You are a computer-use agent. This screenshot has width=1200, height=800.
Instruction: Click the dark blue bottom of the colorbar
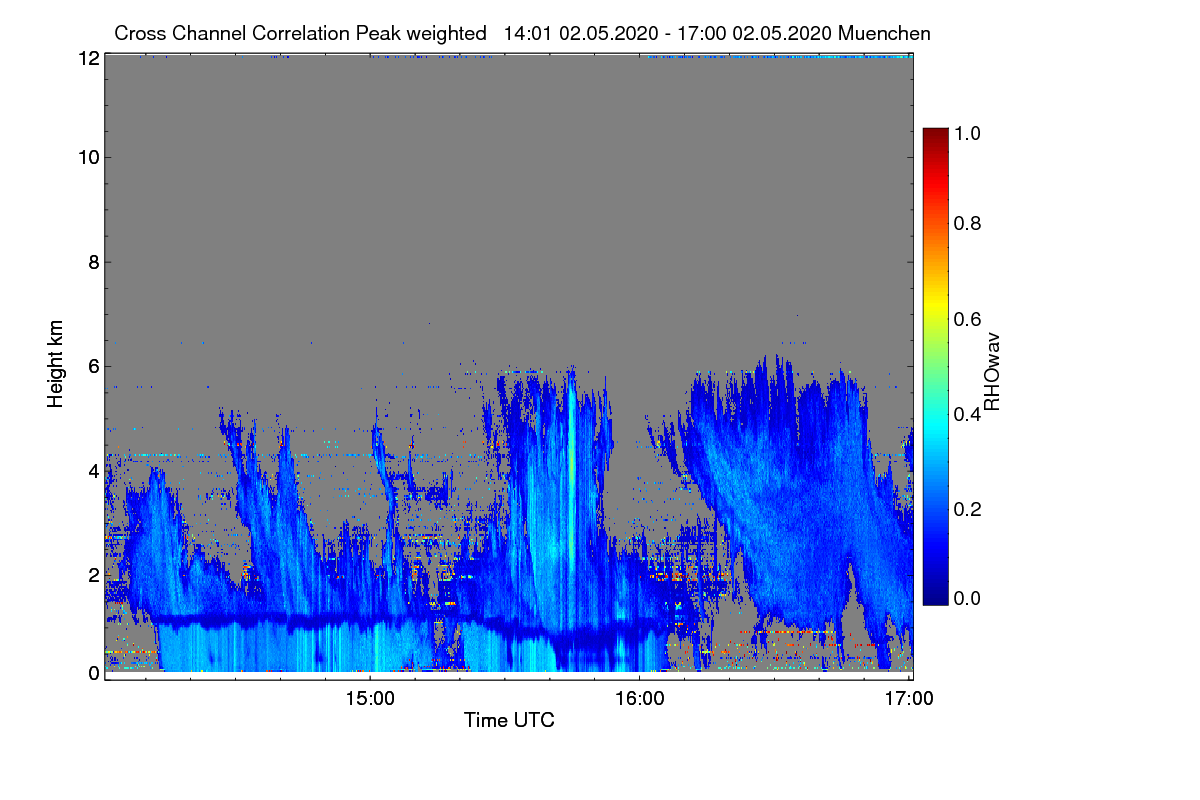[934, 597]
